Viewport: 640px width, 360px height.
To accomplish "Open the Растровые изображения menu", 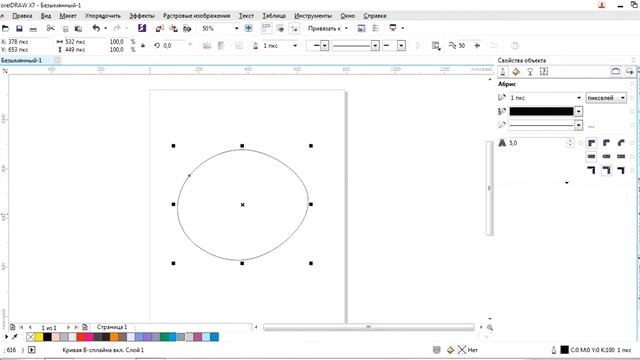I will pyautogui.click(x=196, y=16).
